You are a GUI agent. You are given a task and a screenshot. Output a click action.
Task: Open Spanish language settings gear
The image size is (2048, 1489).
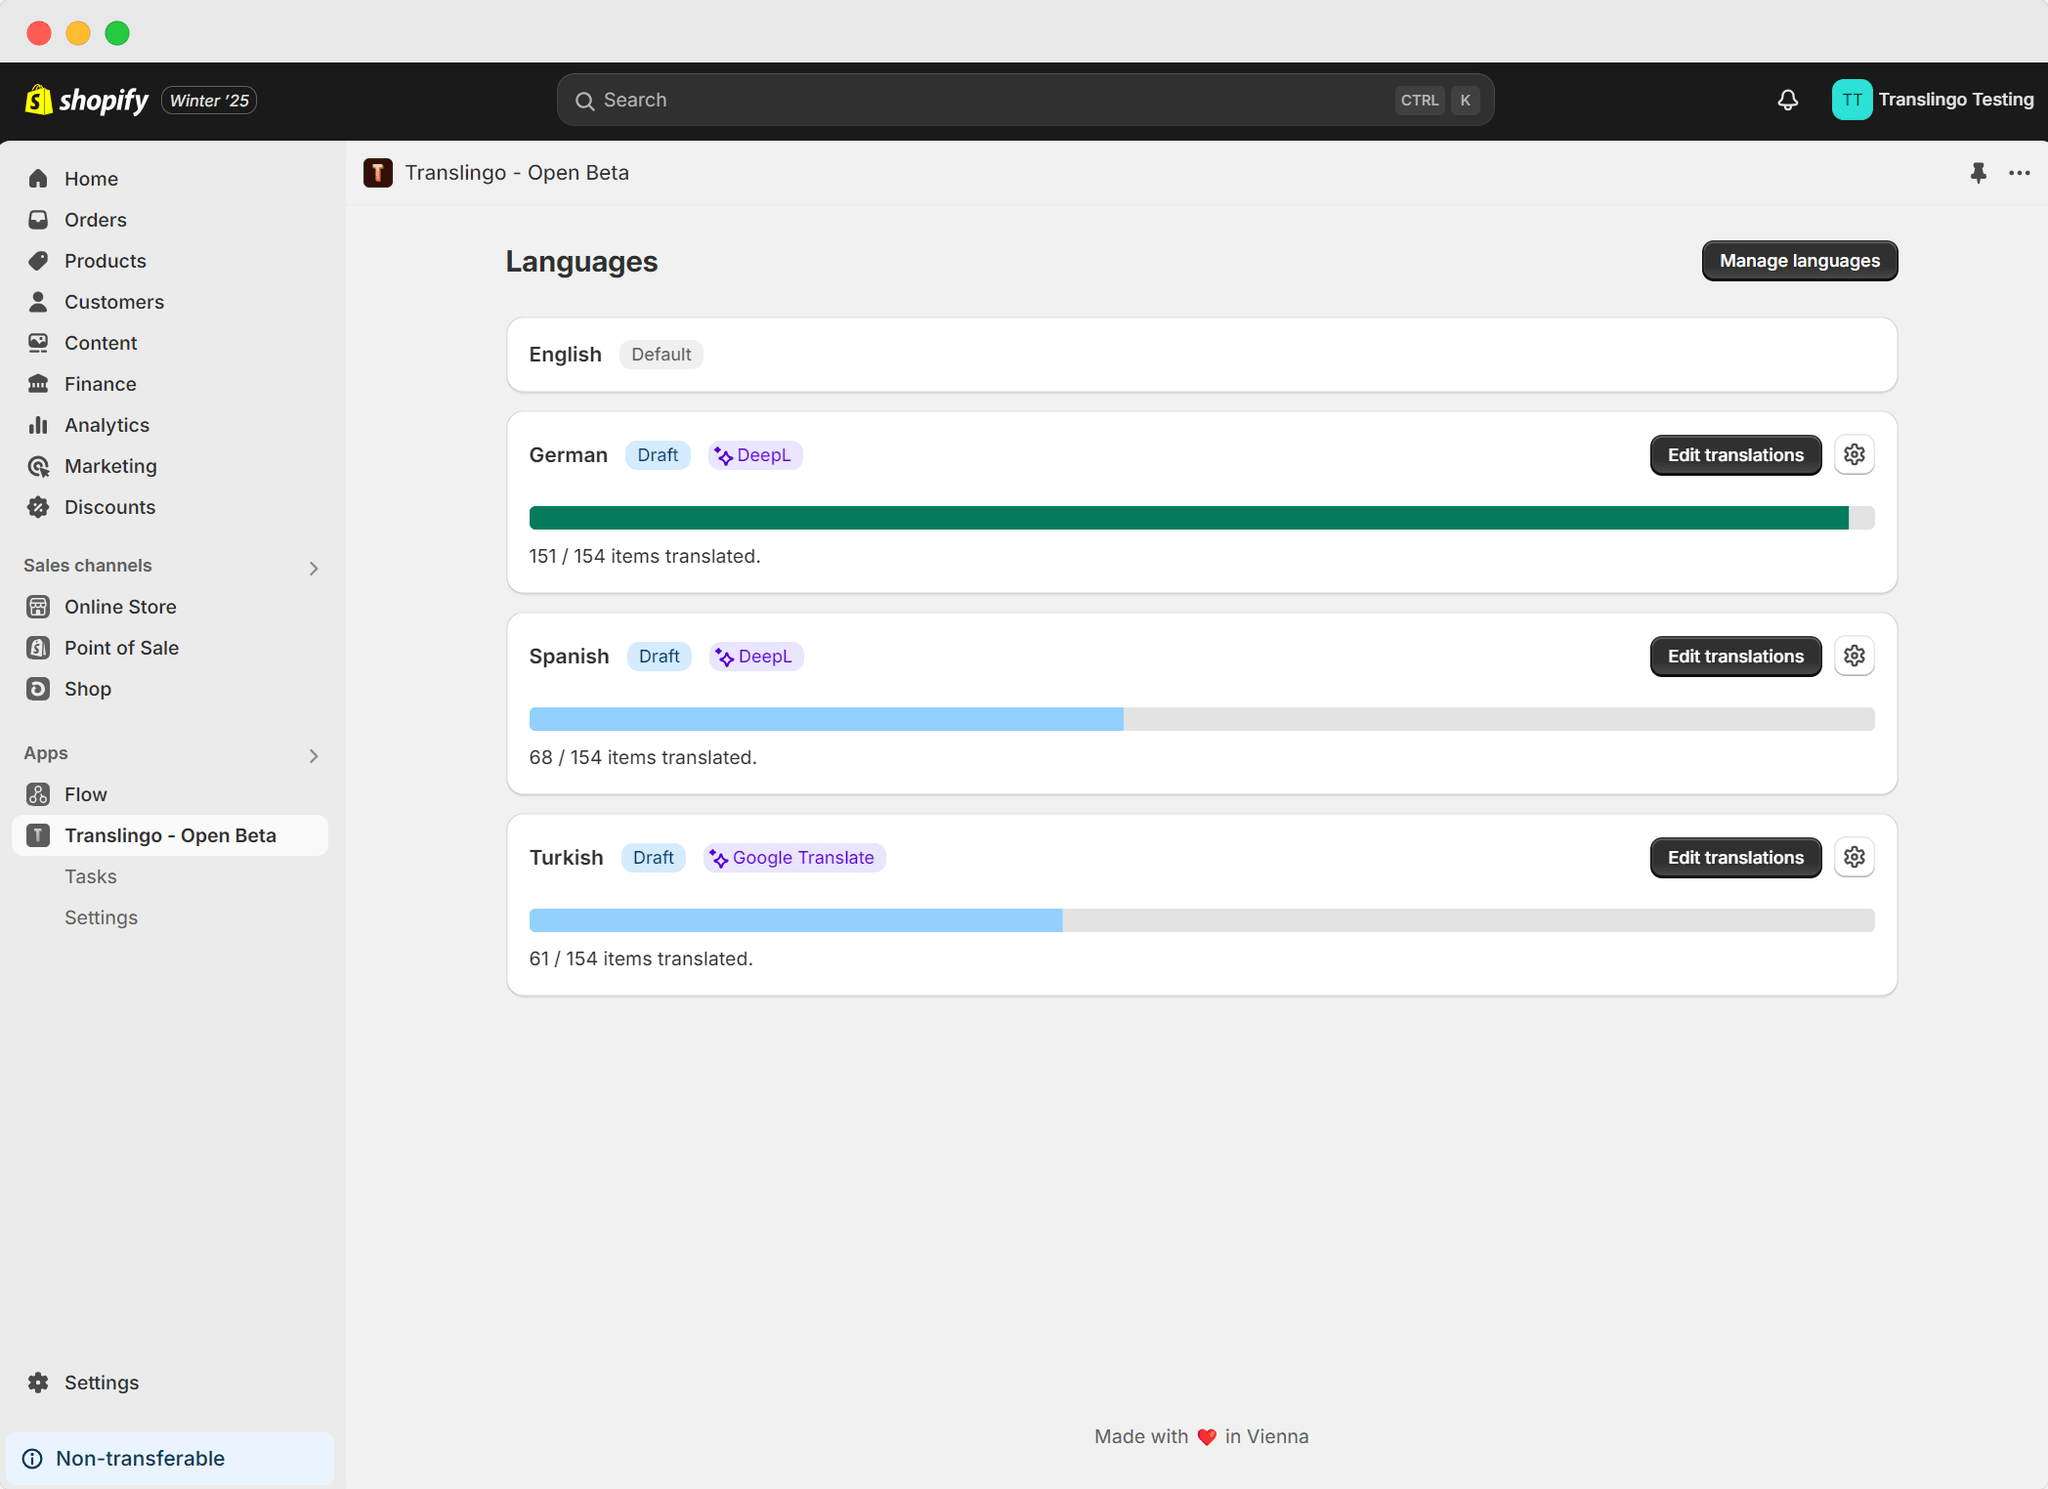click(1854, 656)
